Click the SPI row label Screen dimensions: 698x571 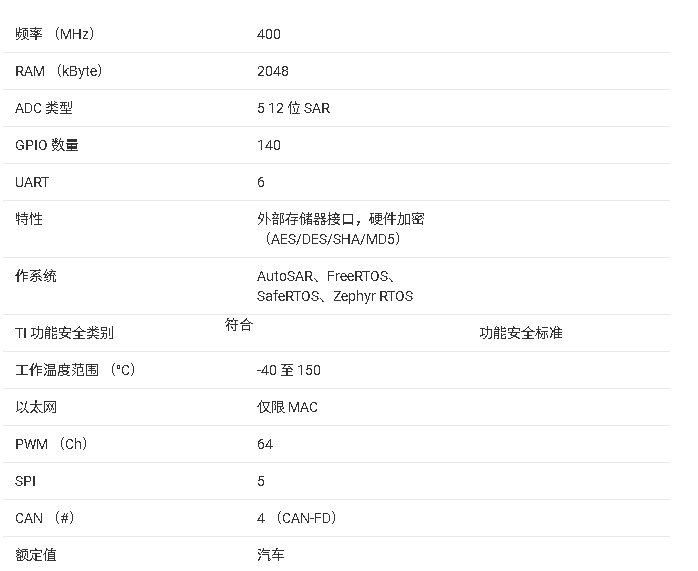click(x=26, y=481)
